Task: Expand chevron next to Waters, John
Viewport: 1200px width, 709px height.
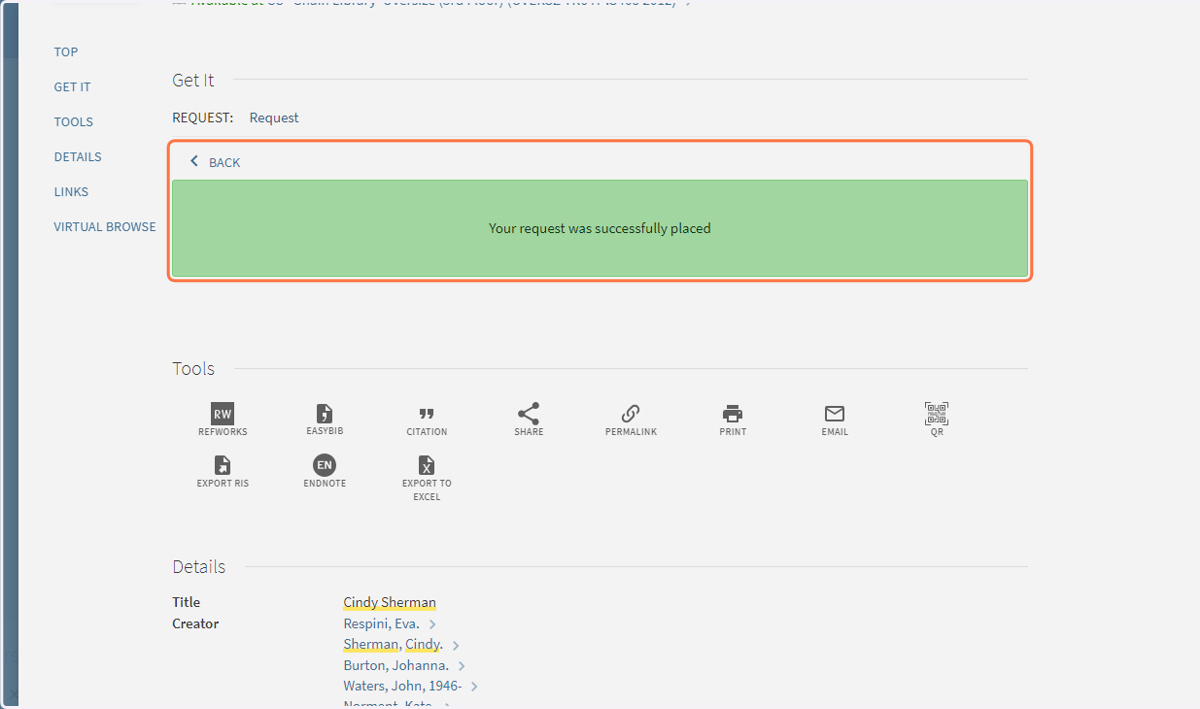Action: click(x=475, y=687)
